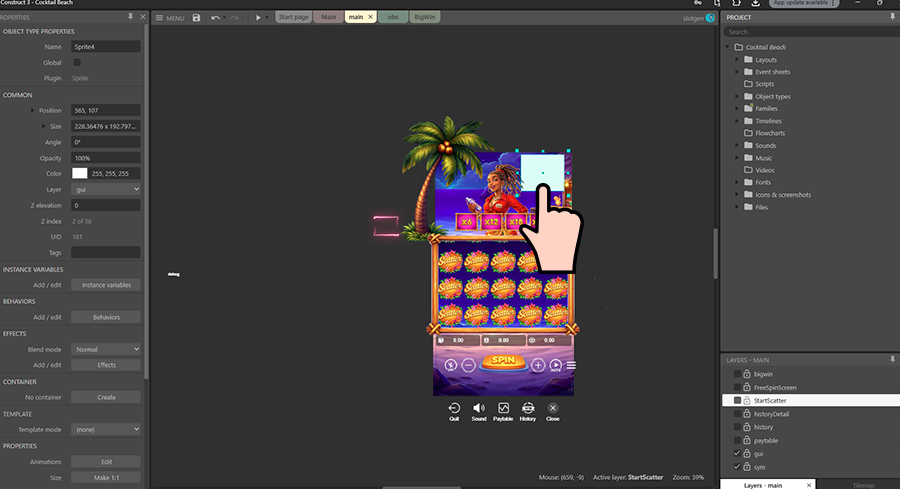The height and width of the screenshot is (489, 900).
Task: Hide the gui layer via its checkbox
Action: tap(737, 453)
